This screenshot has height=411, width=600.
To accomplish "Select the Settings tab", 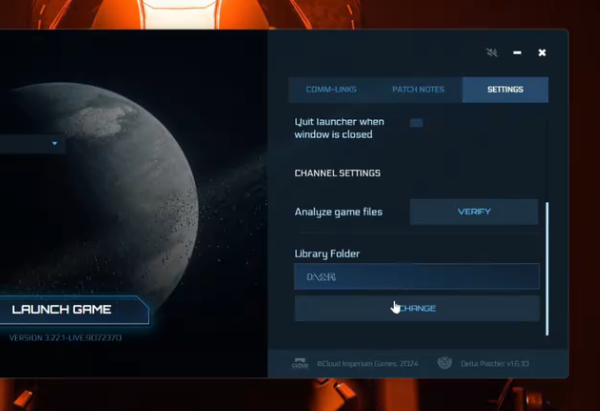I will (x=505, y=90).
